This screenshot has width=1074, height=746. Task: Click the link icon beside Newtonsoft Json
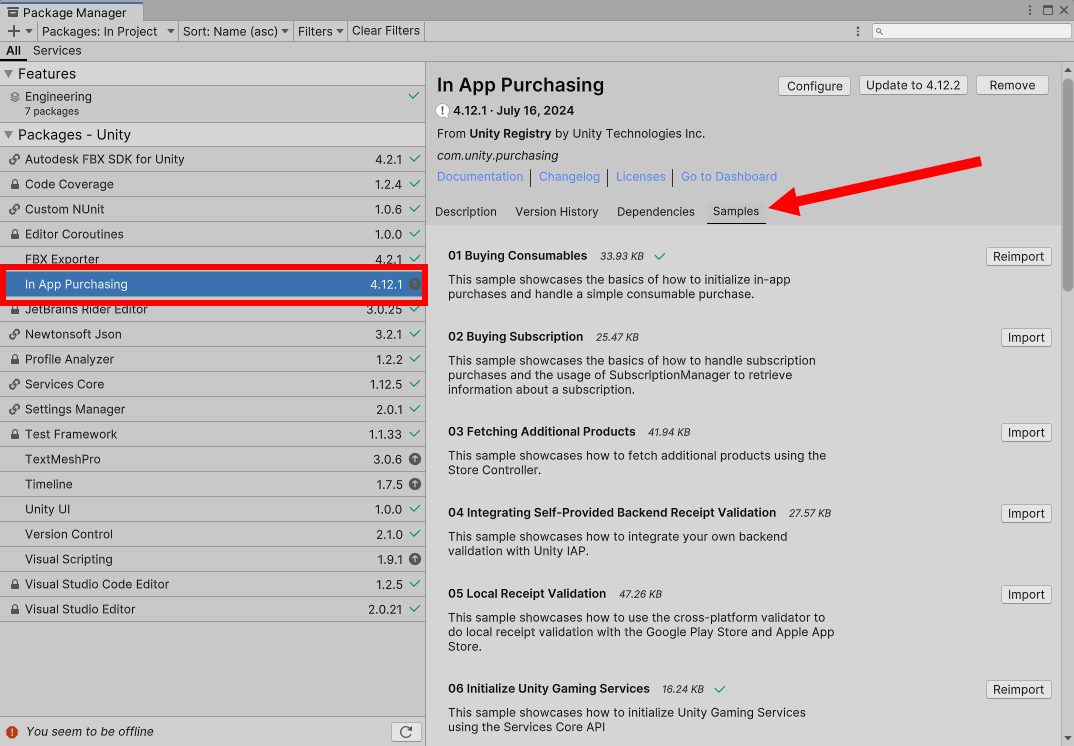[x=14, y=334]
